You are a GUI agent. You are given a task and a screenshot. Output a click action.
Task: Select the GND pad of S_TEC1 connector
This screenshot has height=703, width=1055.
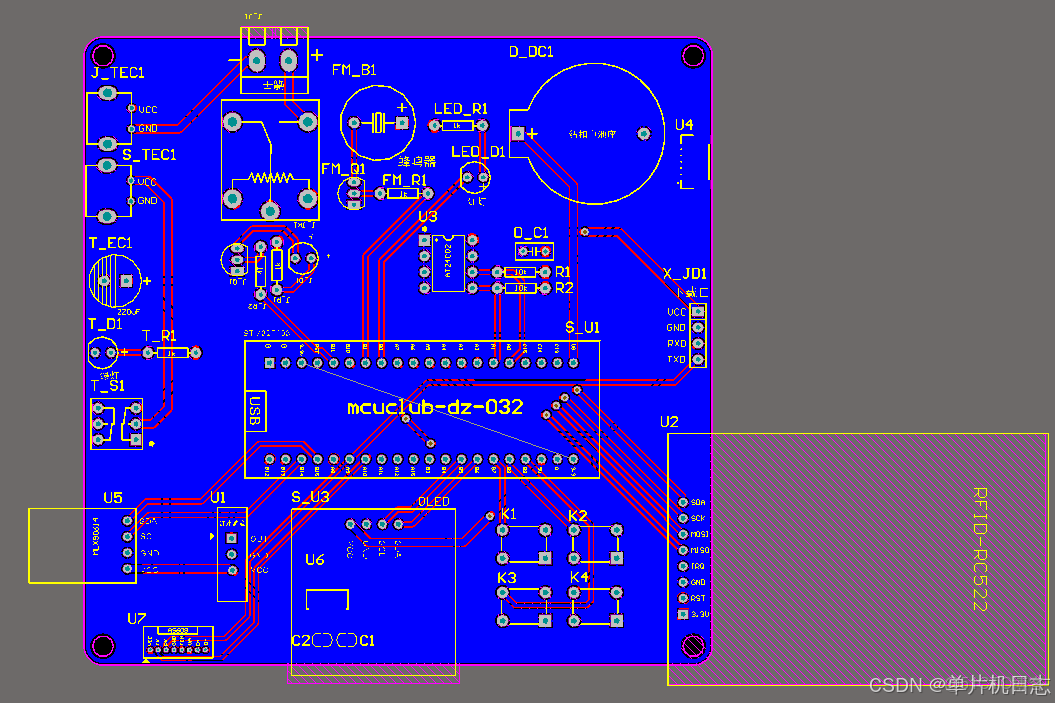(x=131, y=200)
